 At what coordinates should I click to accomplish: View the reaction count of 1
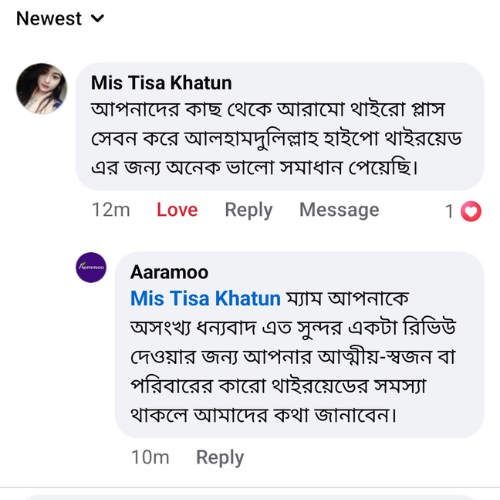449,211
